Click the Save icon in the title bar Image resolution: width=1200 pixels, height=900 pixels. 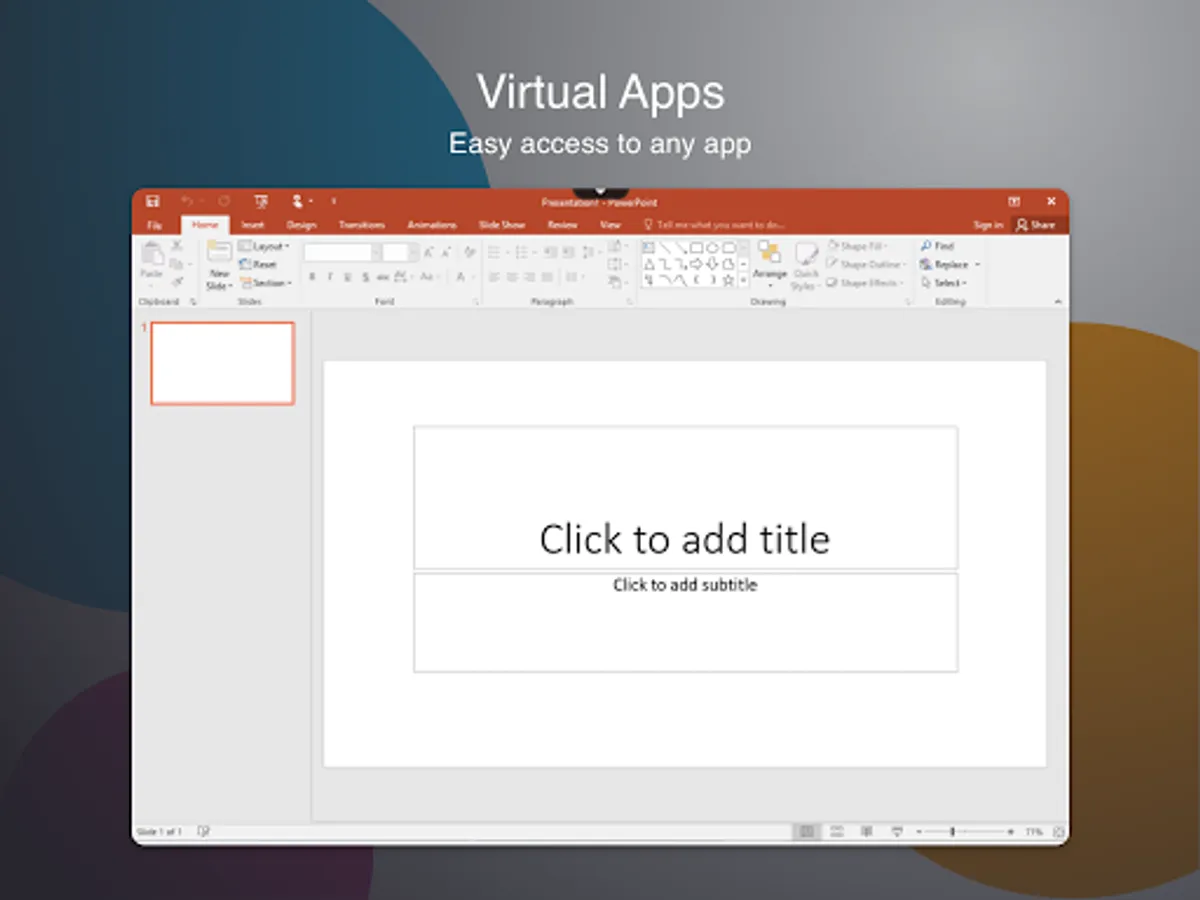pos(153,202)
